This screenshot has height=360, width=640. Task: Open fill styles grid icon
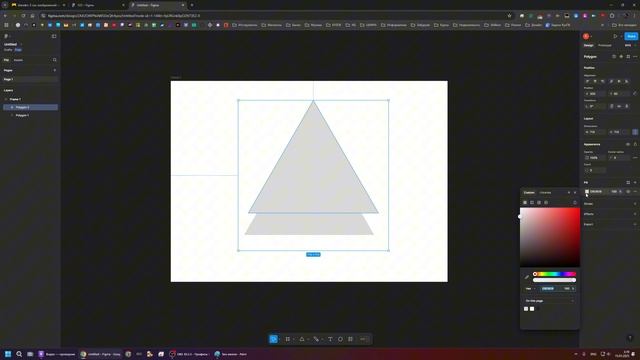point(628,182)
